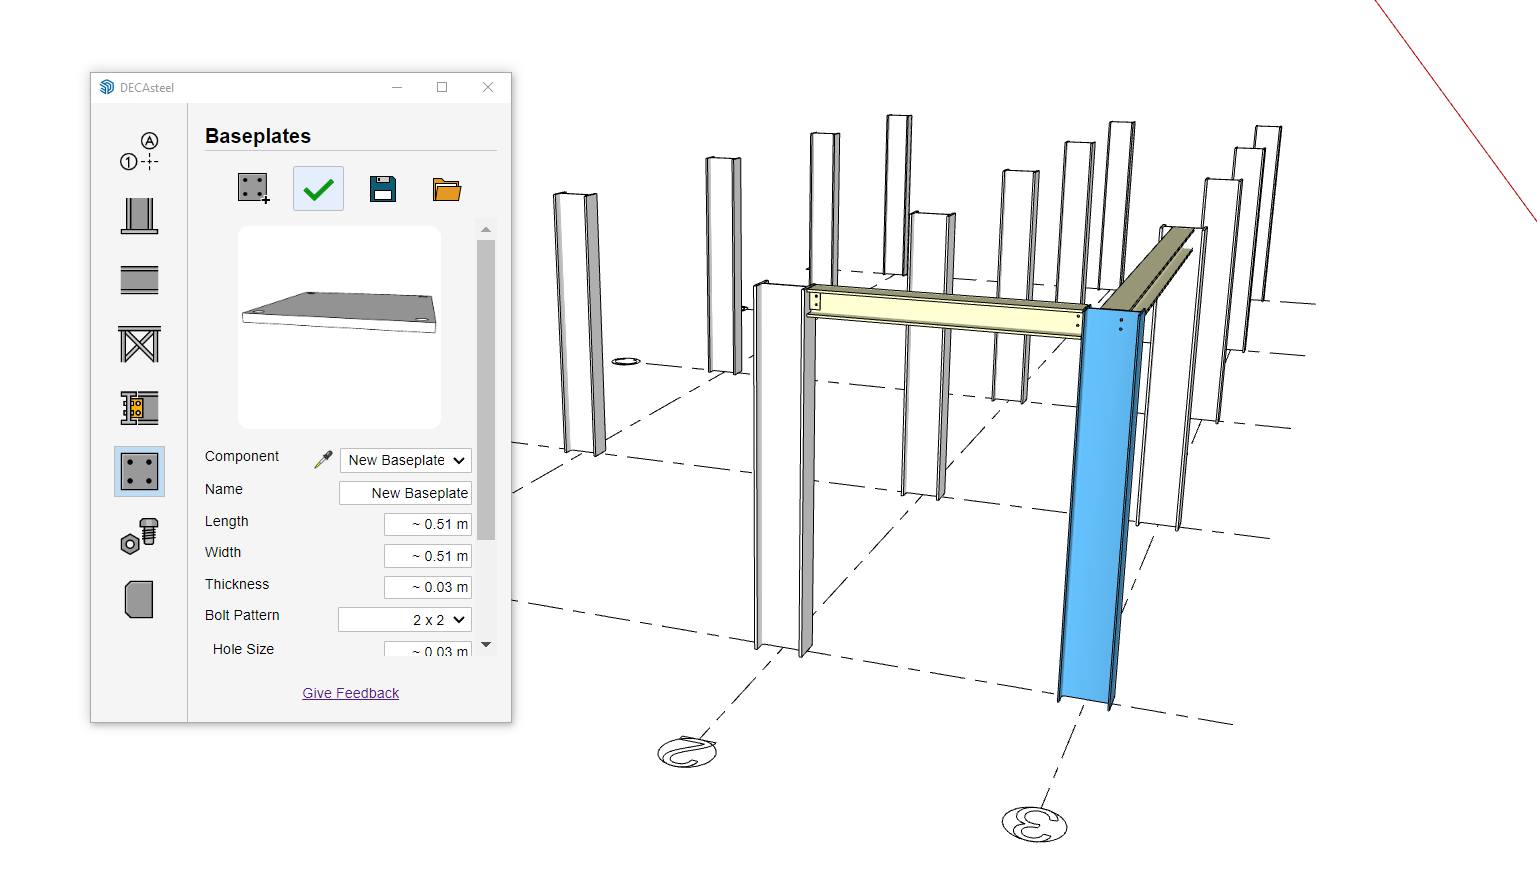Pick component with the eyedropper

tap(323, 460)
